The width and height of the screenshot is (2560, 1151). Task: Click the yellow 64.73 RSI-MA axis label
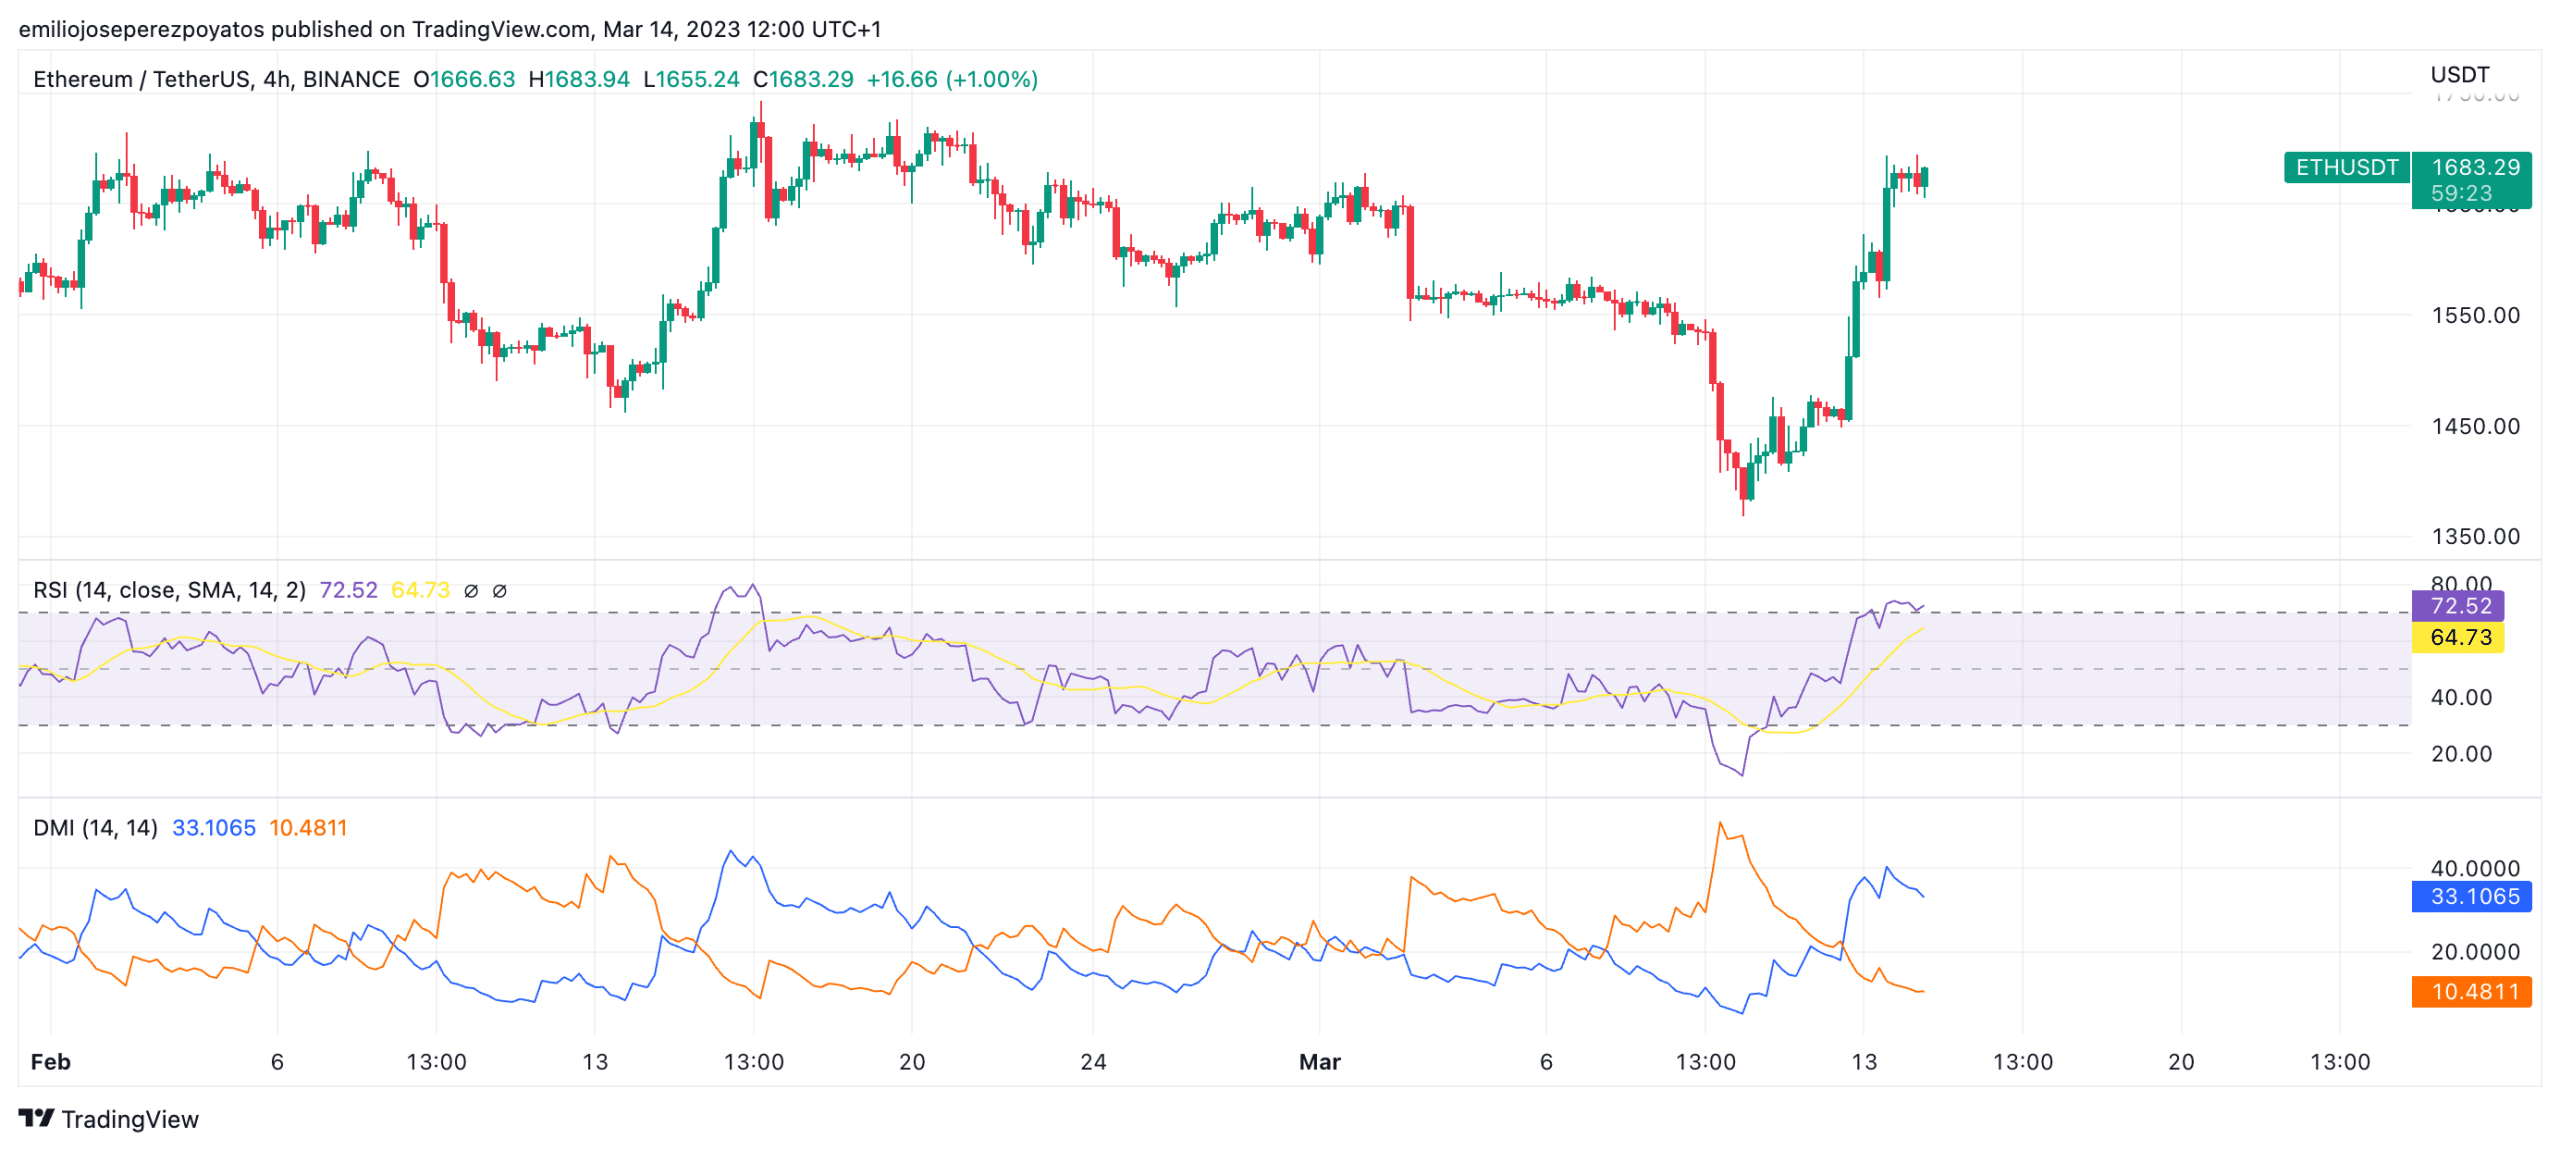(2458, 637)
